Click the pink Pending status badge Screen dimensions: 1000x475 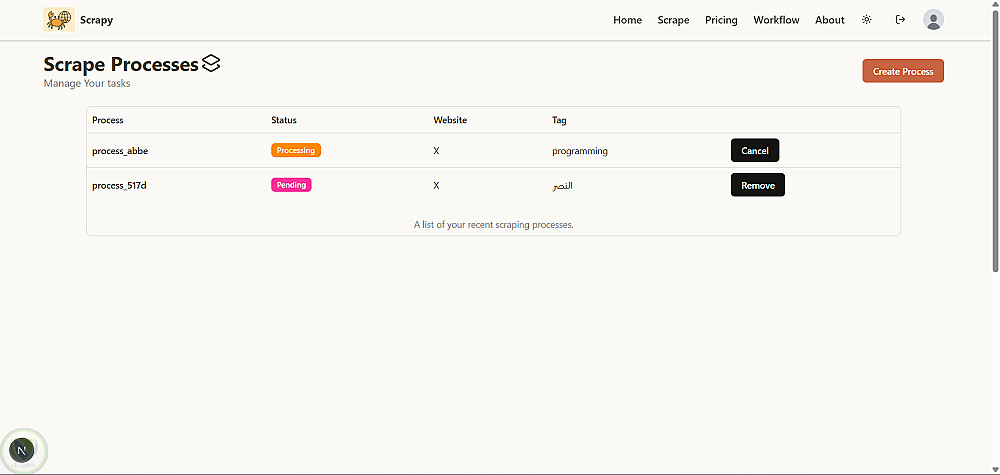(x=291, y=185)
